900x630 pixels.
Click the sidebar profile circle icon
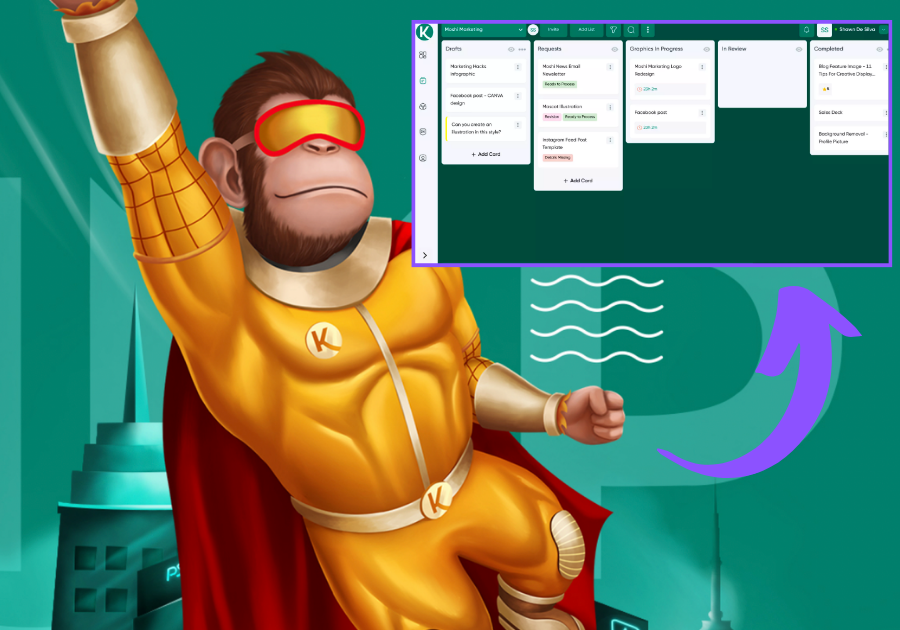pos(423,158)
